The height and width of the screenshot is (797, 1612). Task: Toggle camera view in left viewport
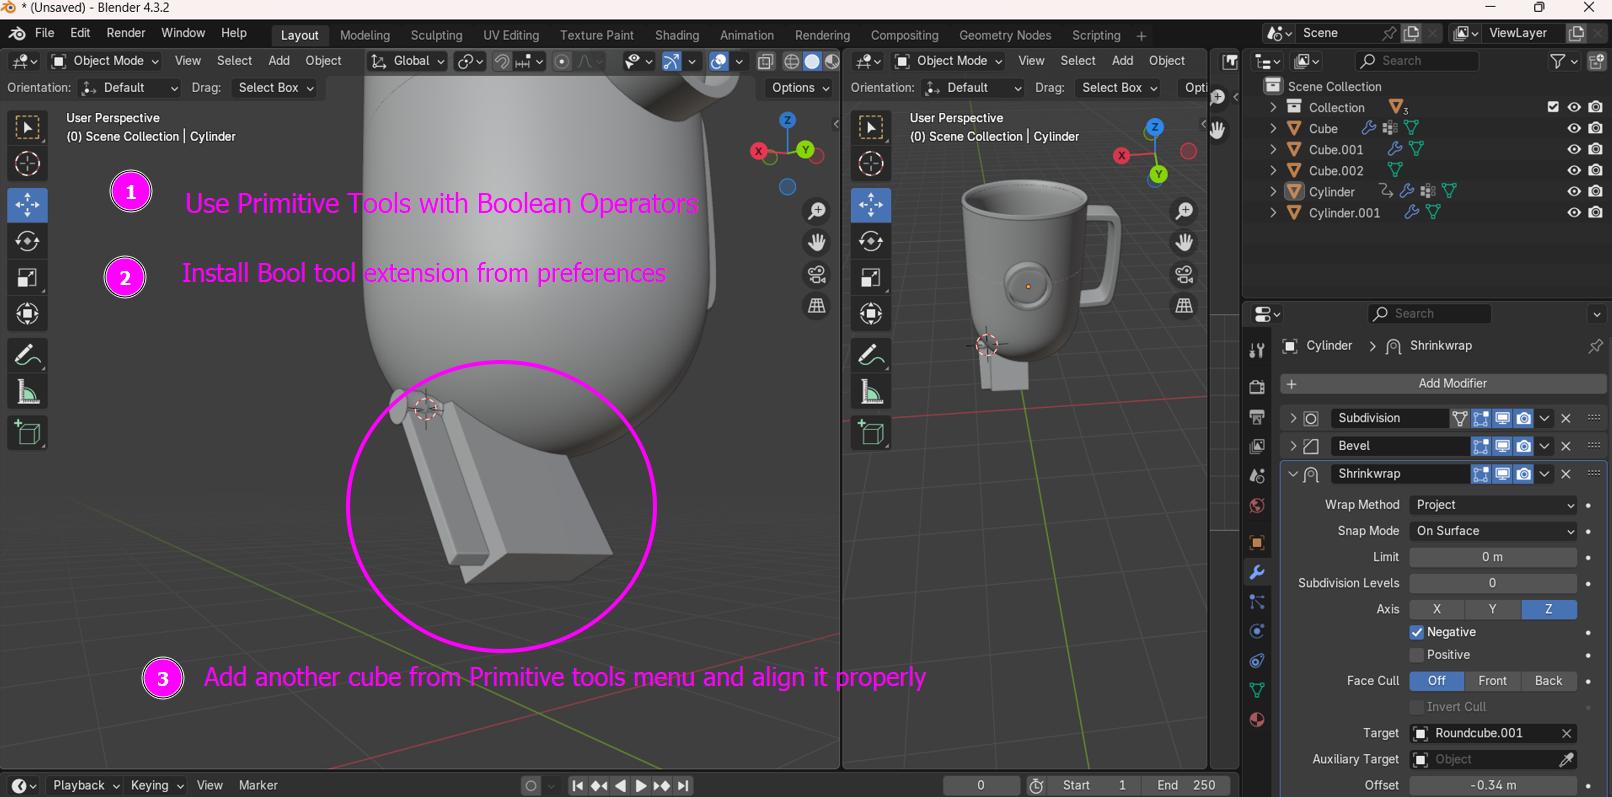pyautogui.click(x=817, y=274)
